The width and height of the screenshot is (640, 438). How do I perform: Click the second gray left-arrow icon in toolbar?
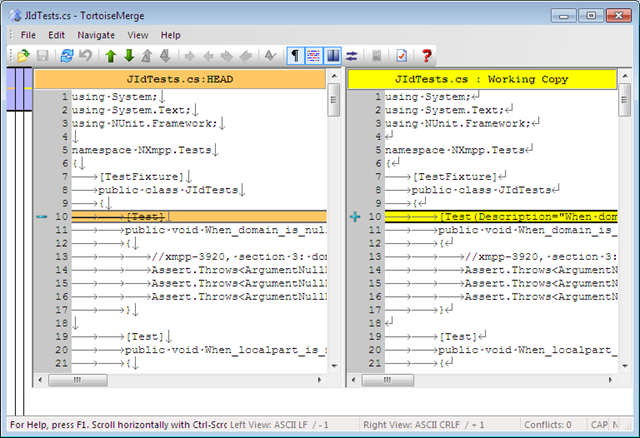click(245, 56)
